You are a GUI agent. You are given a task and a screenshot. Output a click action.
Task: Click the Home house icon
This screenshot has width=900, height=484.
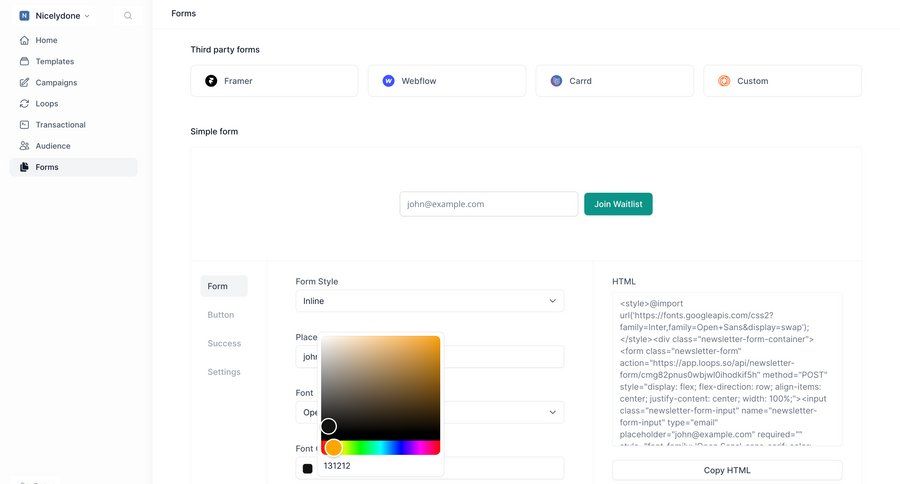click(x=24, y=40)
